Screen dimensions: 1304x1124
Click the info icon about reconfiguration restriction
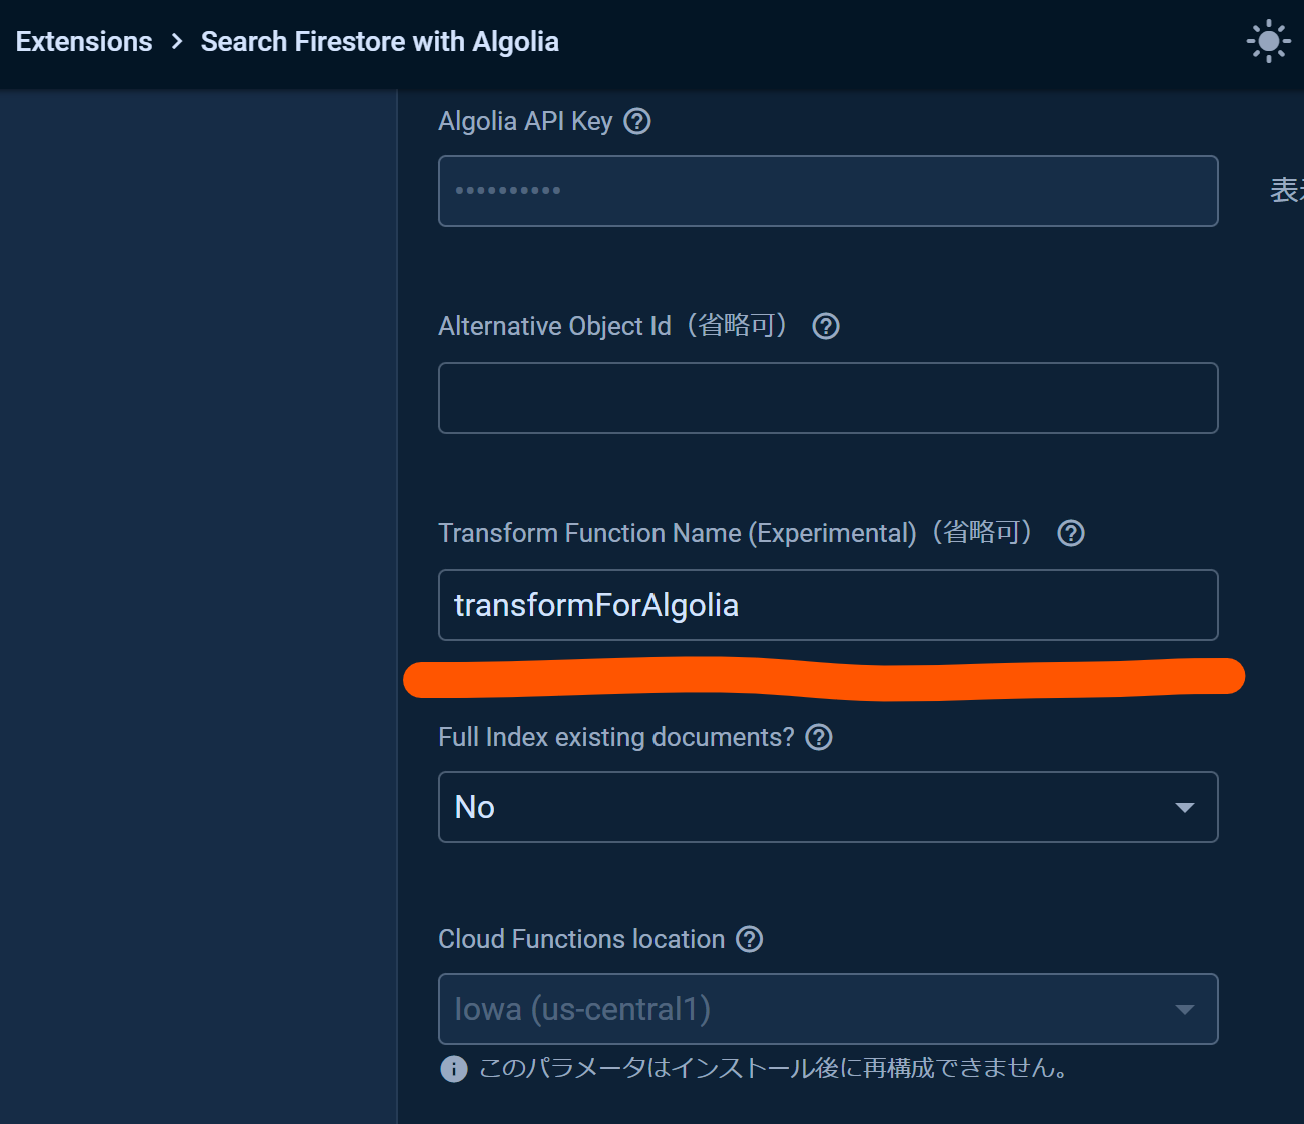click(x=453, y=1069)
